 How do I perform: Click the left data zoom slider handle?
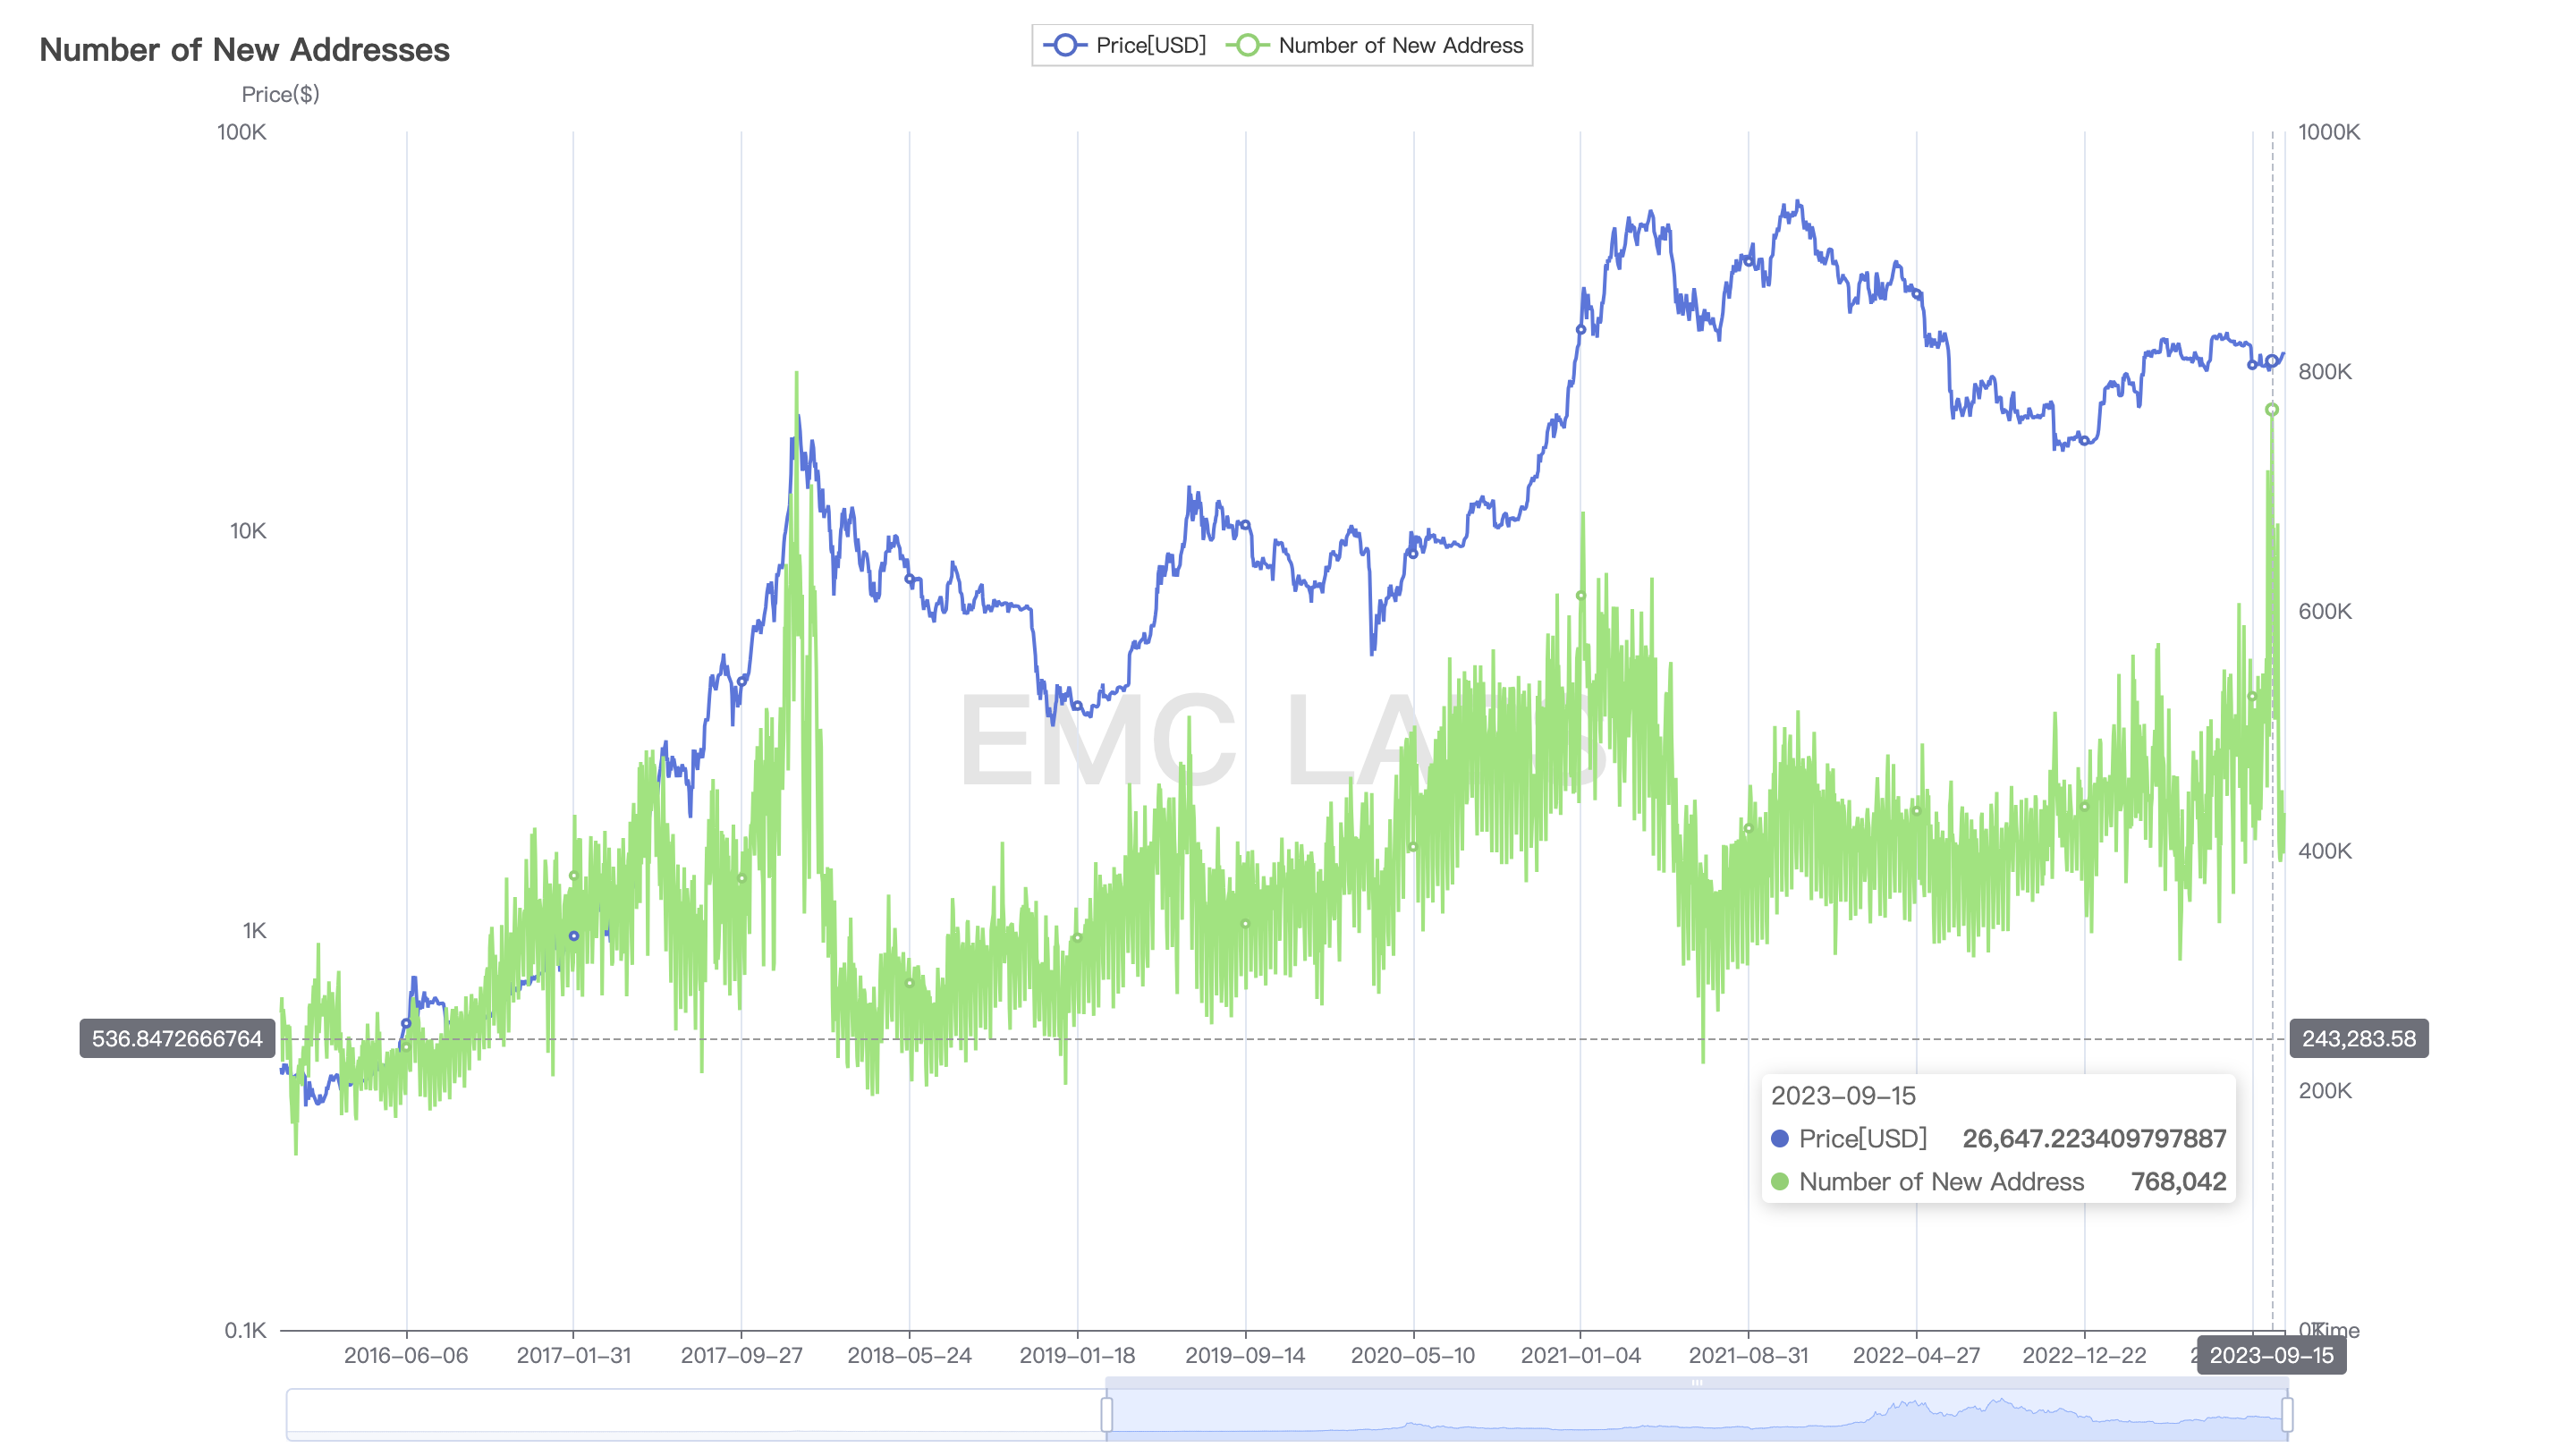pyautogui.click(x=1106, y=1414)
